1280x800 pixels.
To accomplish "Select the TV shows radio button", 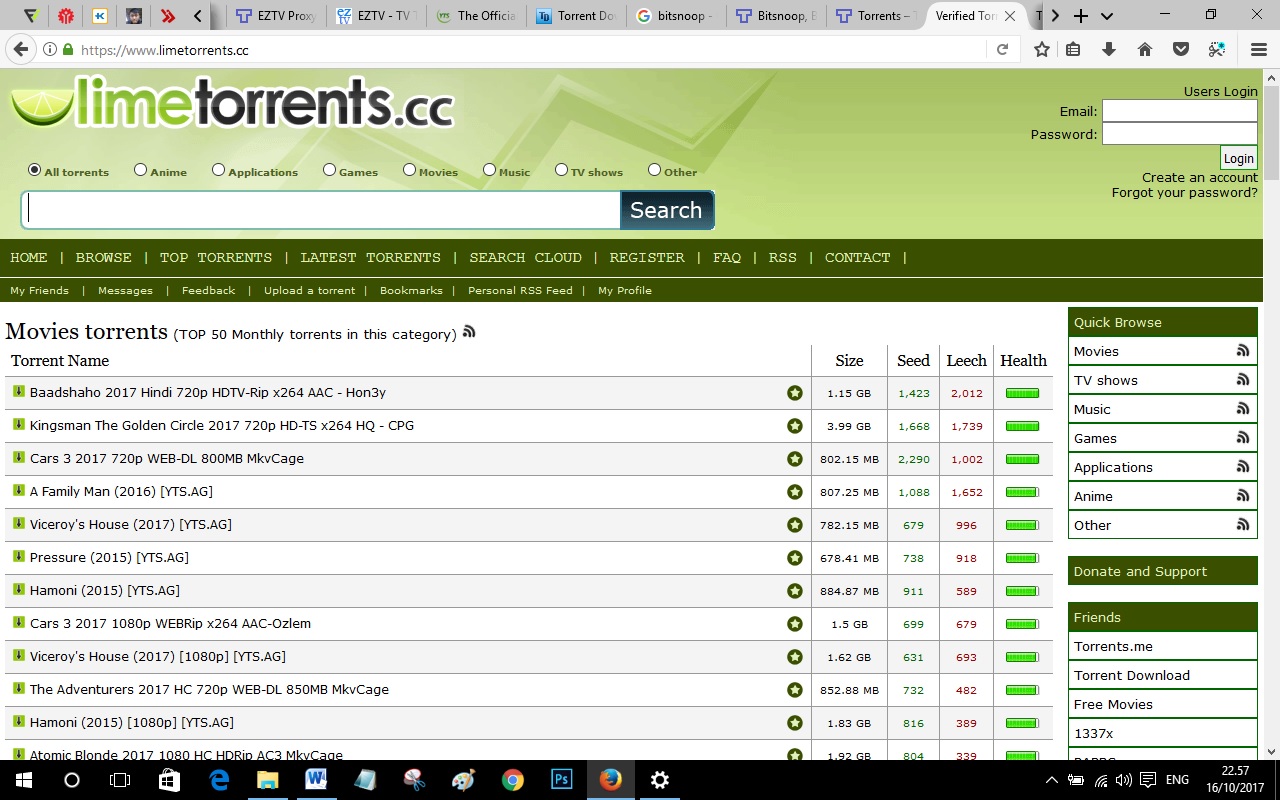I will [x=561, y=170].
